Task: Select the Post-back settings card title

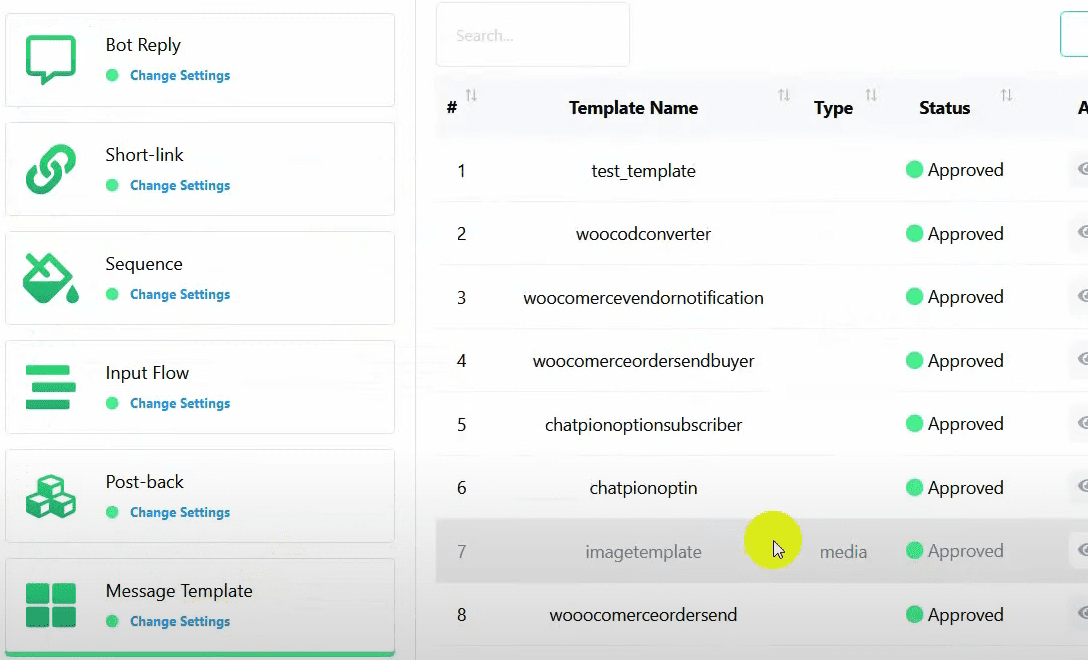Action: point(145,482)
